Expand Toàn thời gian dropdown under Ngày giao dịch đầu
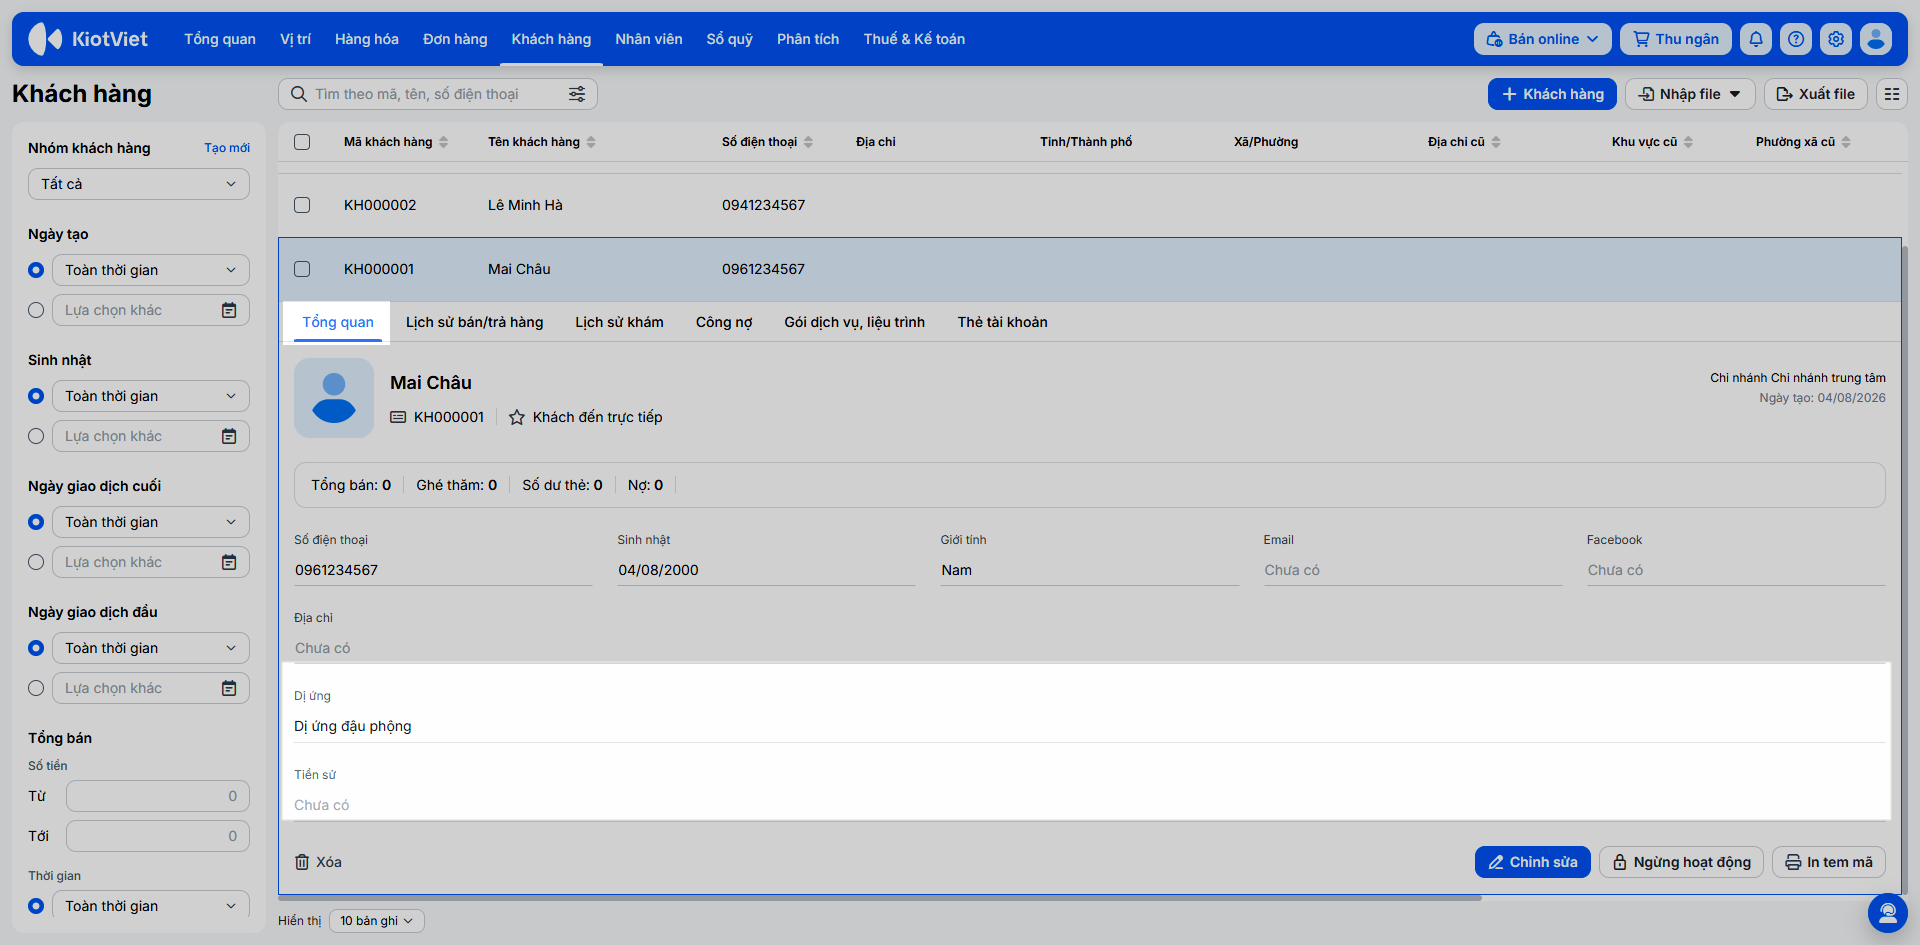1920x945 pixels. (x=151, y=648)
